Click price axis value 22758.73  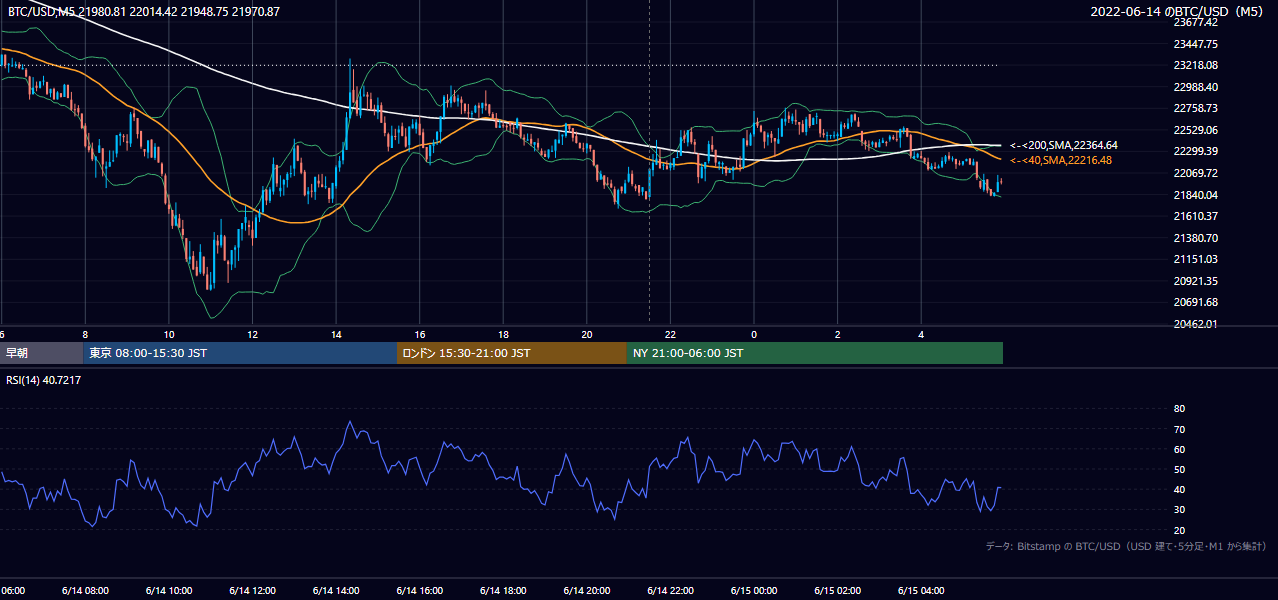tap(1195, 108)
